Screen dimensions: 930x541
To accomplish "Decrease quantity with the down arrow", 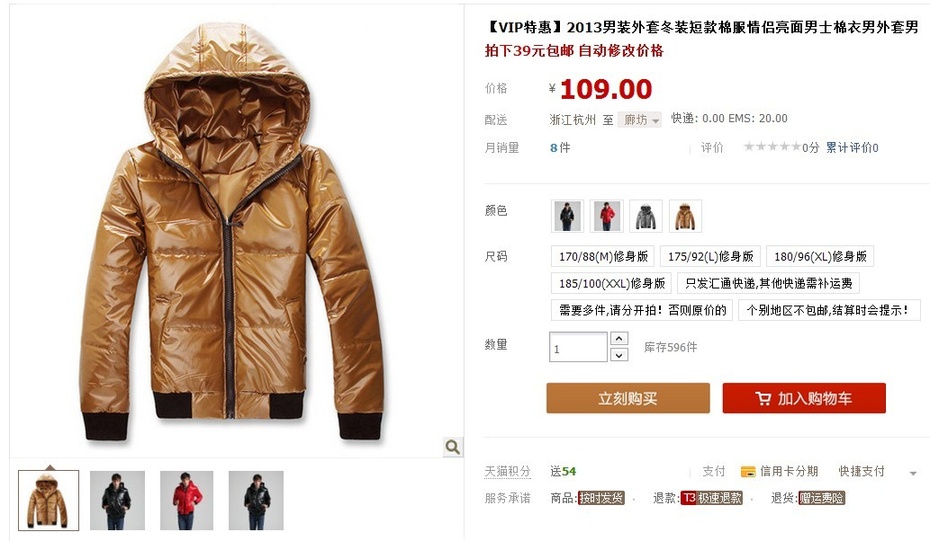I will tap(619, 355).
